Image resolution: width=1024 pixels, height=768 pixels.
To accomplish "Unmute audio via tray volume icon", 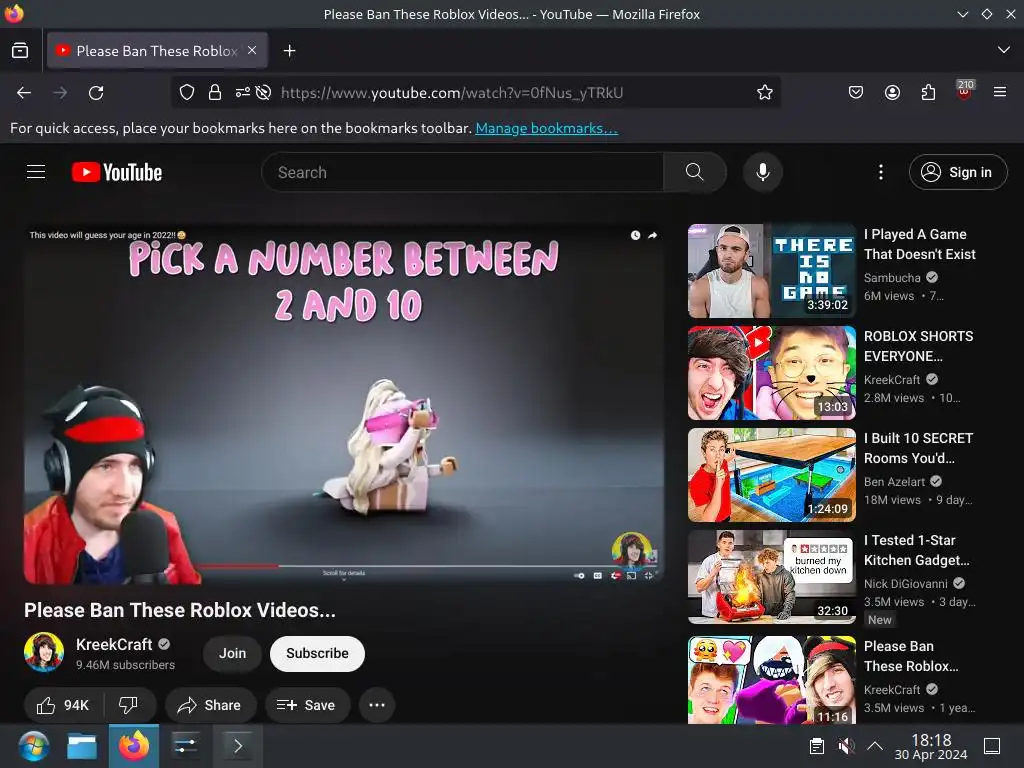I will coord(846,746).
